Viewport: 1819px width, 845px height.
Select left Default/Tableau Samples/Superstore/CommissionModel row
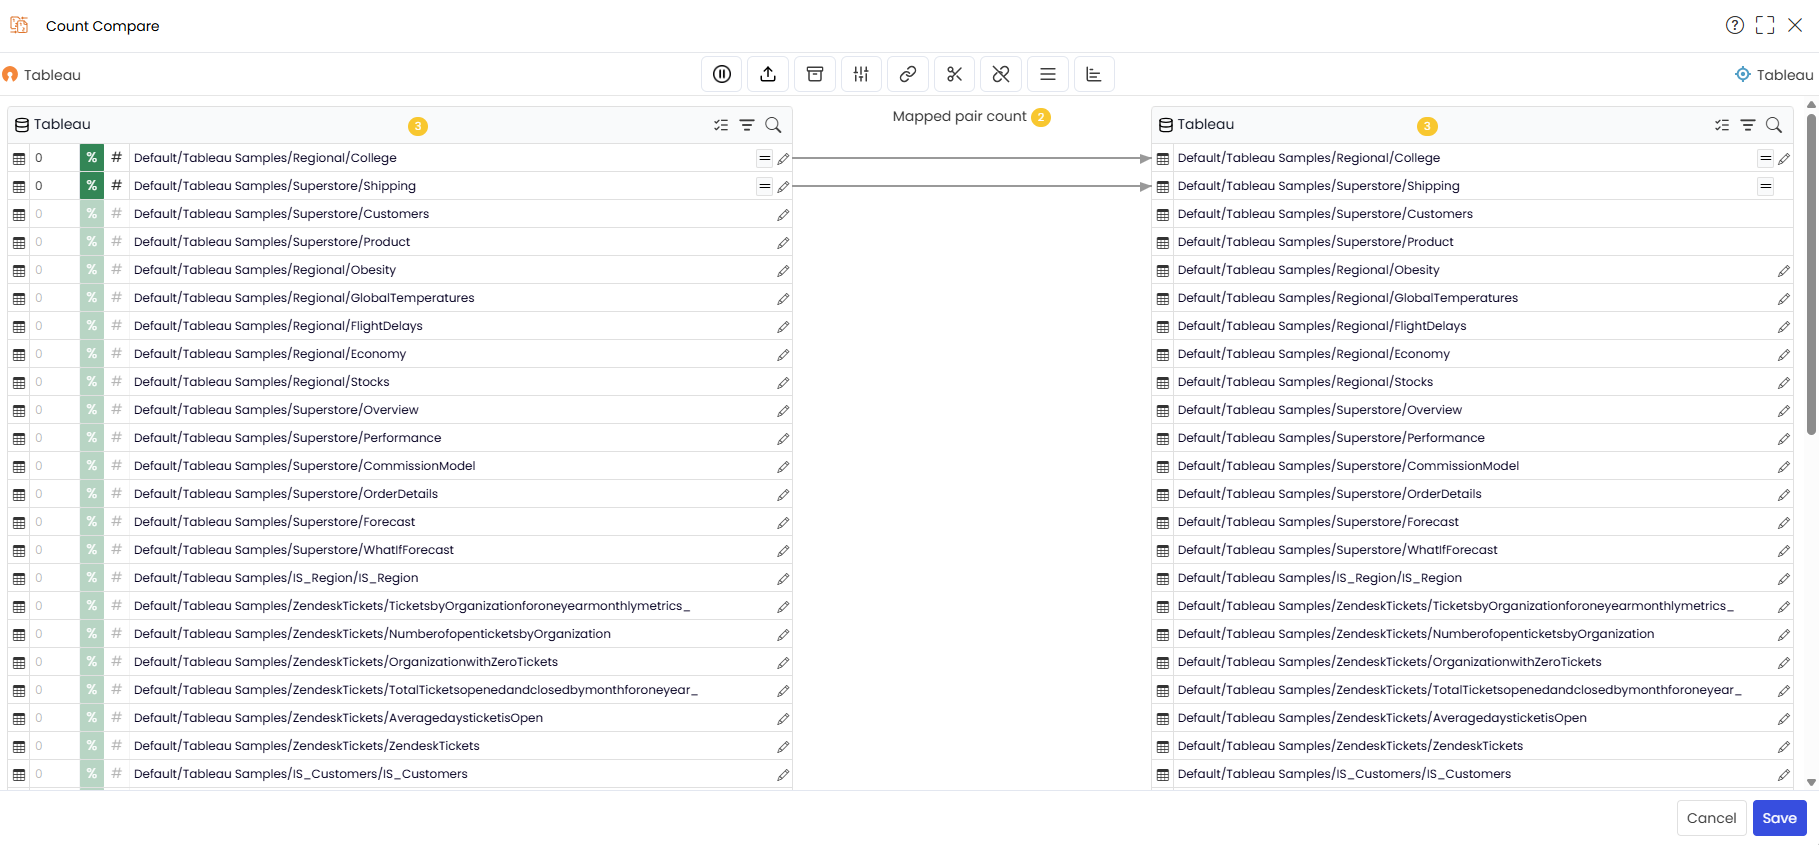(400, 466)
